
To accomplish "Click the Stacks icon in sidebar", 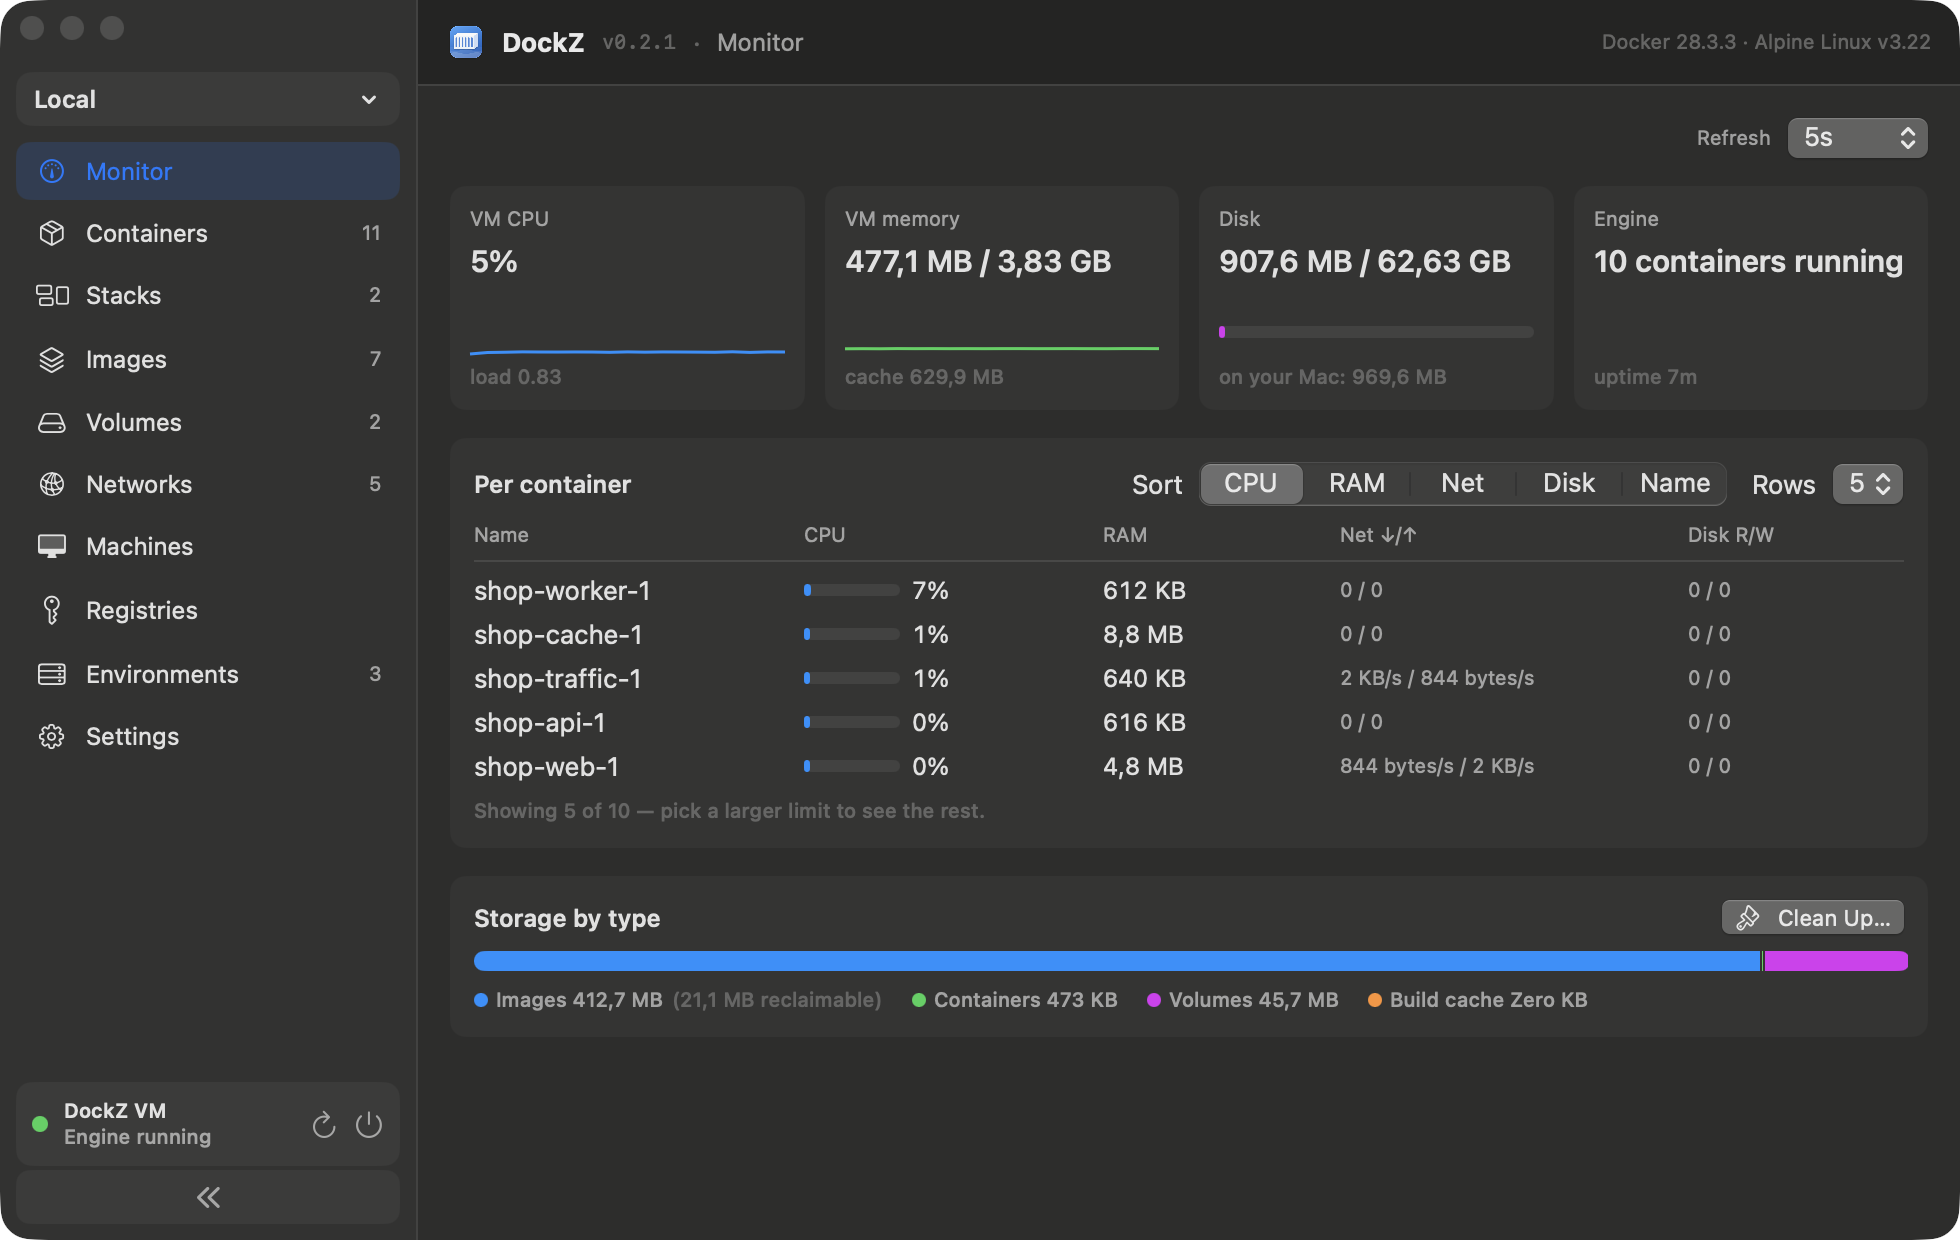I will pos(52,295).
